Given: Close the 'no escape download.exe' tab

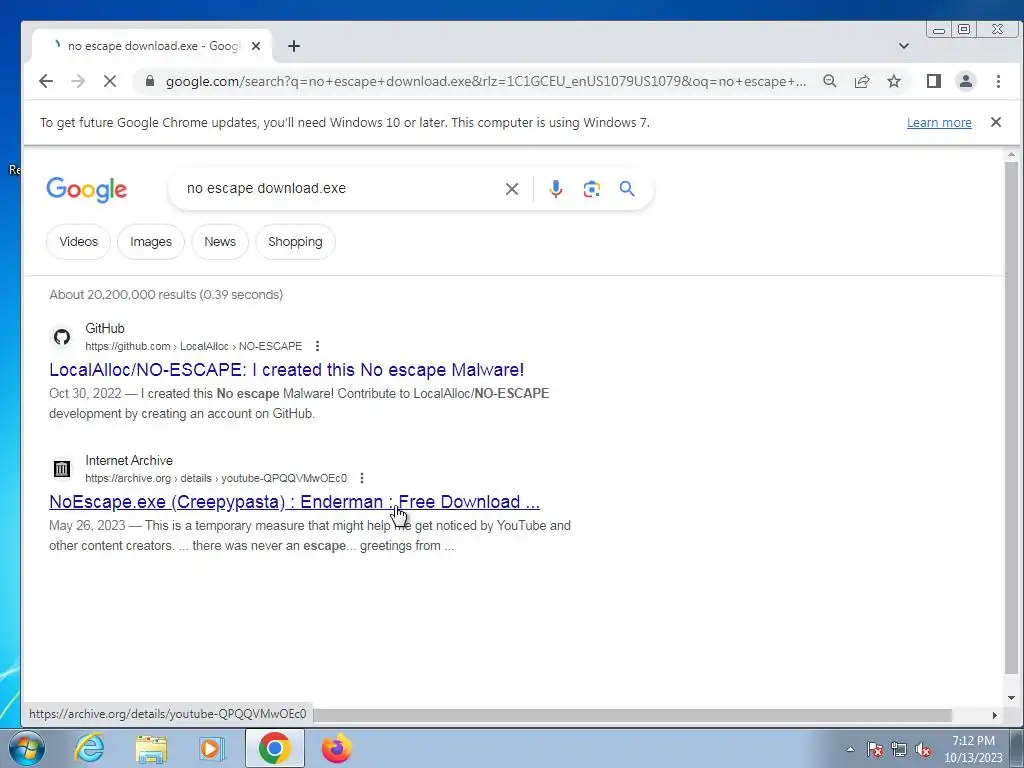Looking at the screenshot, I should click(x=256, y=46).
